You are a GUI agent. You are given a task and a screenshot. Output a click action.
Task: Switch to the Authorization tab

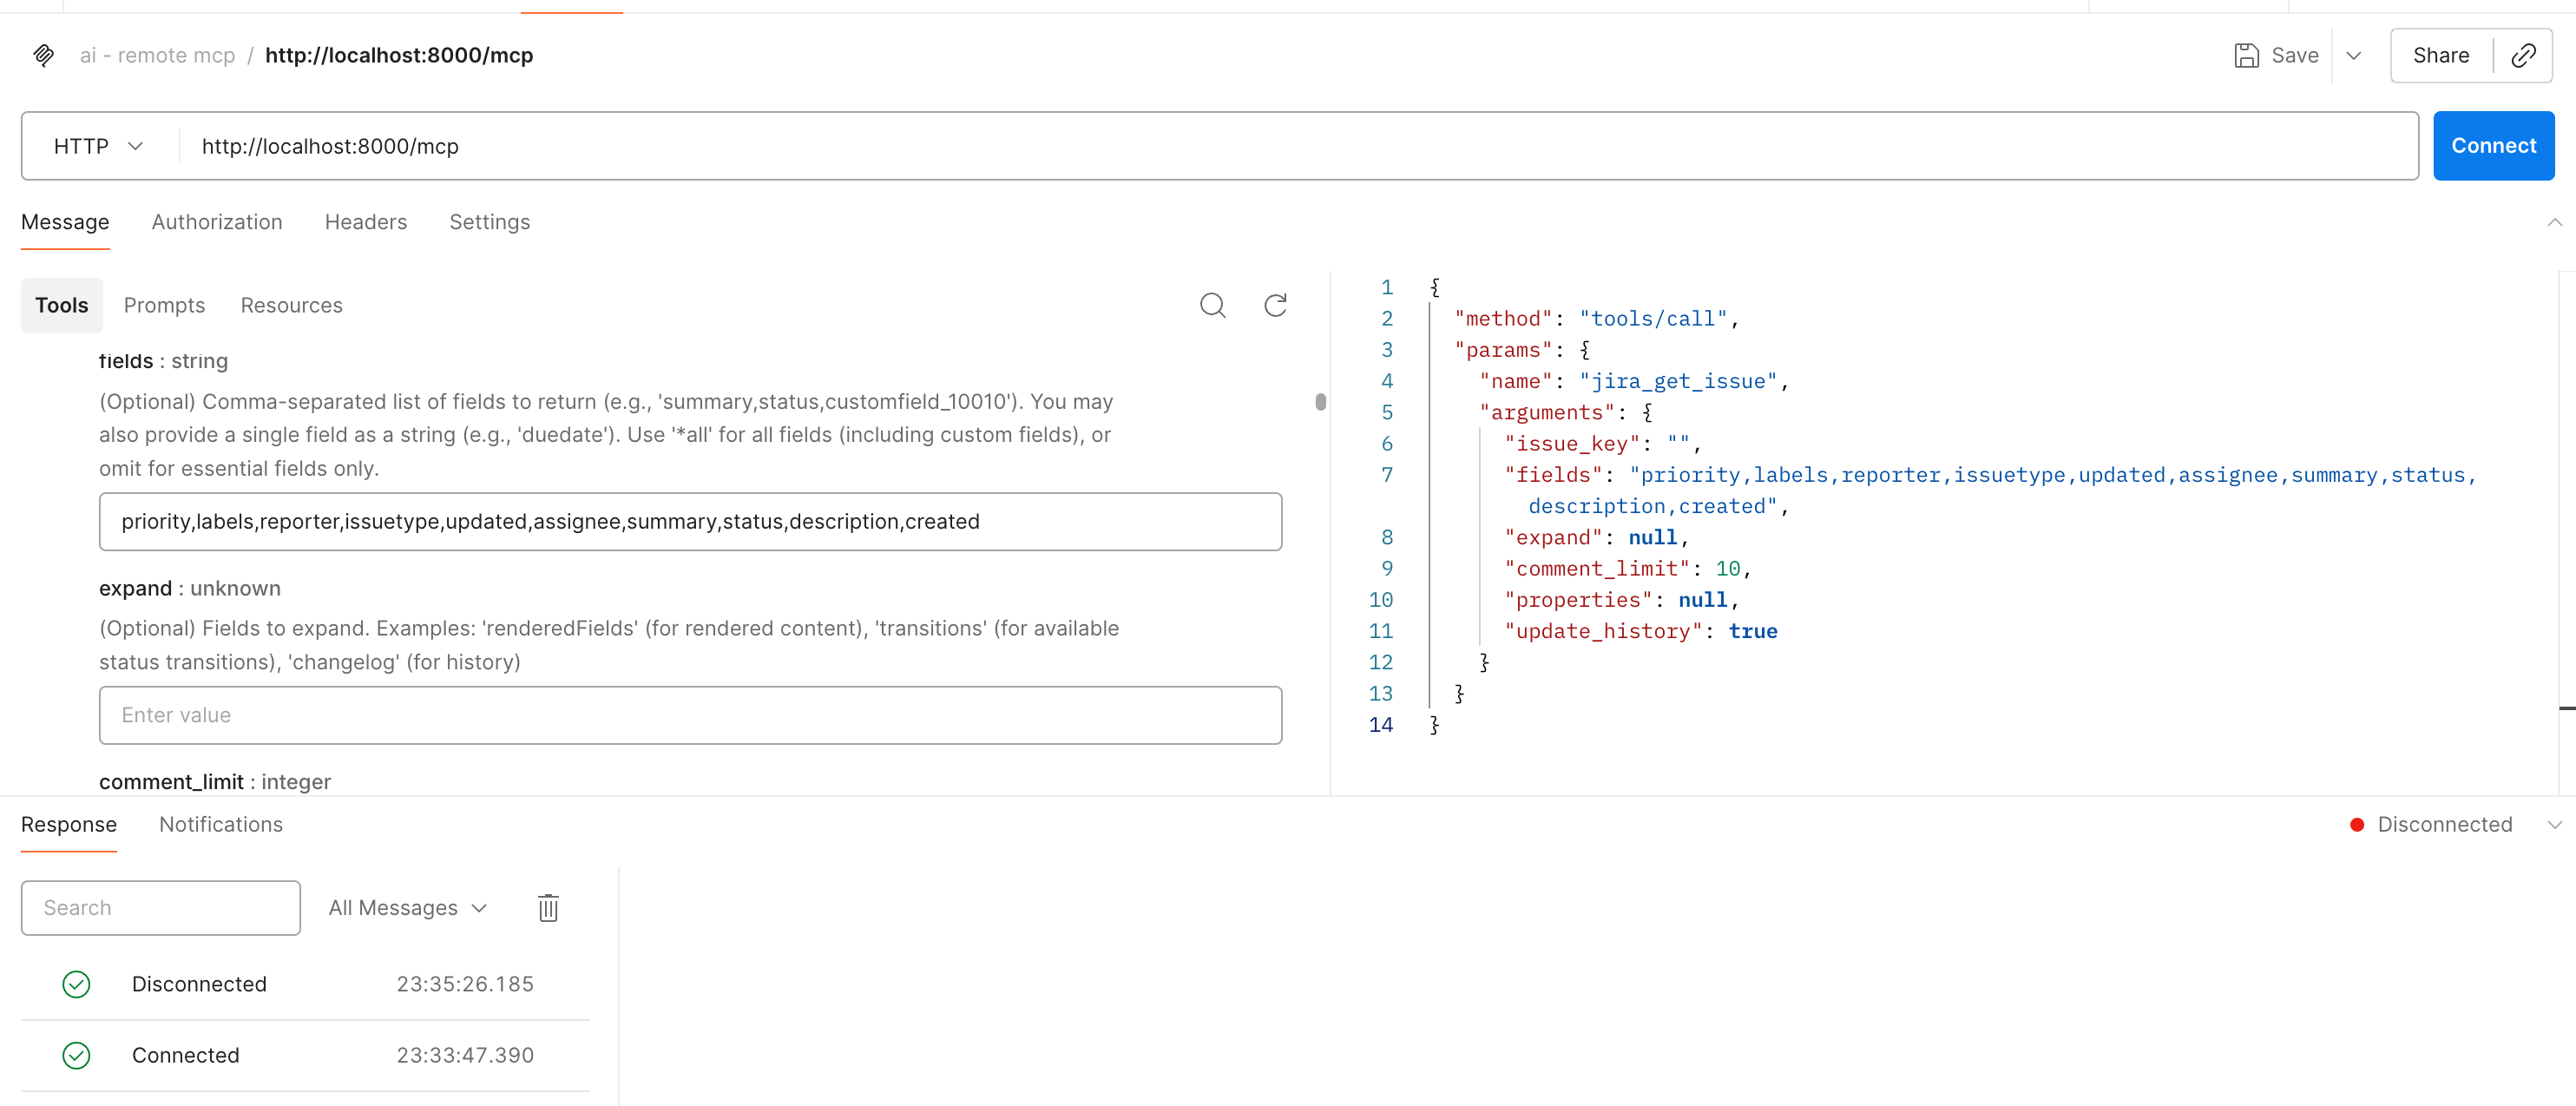pyautogui.click(x=216, y=222)
